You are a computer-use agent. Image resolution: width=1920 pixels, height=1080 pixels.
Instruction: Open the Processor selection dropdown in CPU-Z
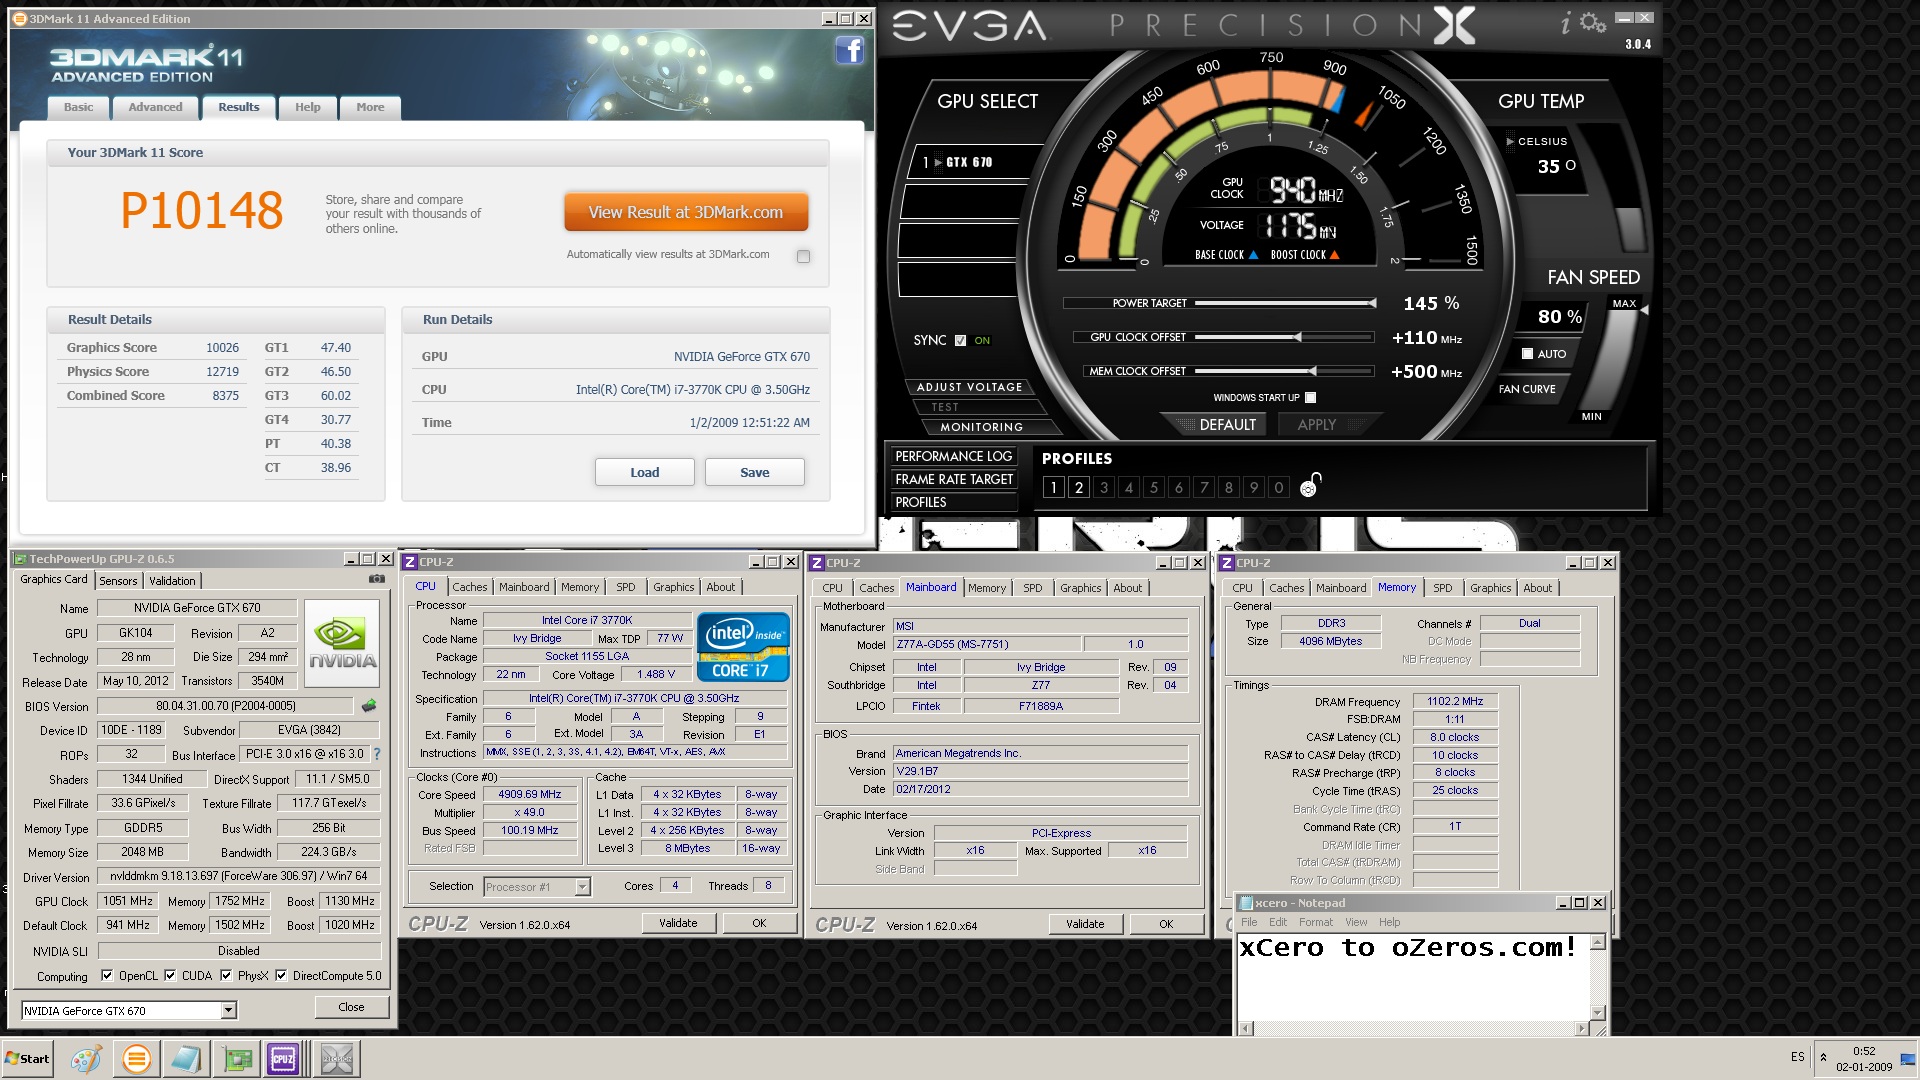pyautogui.click(x=582, y=886)
